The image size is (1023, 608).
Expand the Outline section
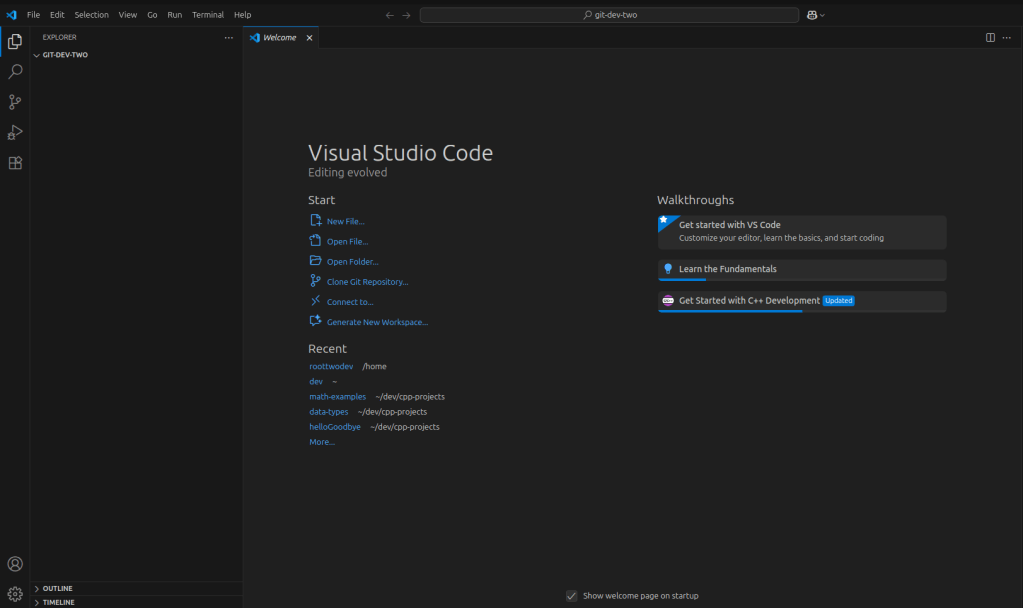57,588
